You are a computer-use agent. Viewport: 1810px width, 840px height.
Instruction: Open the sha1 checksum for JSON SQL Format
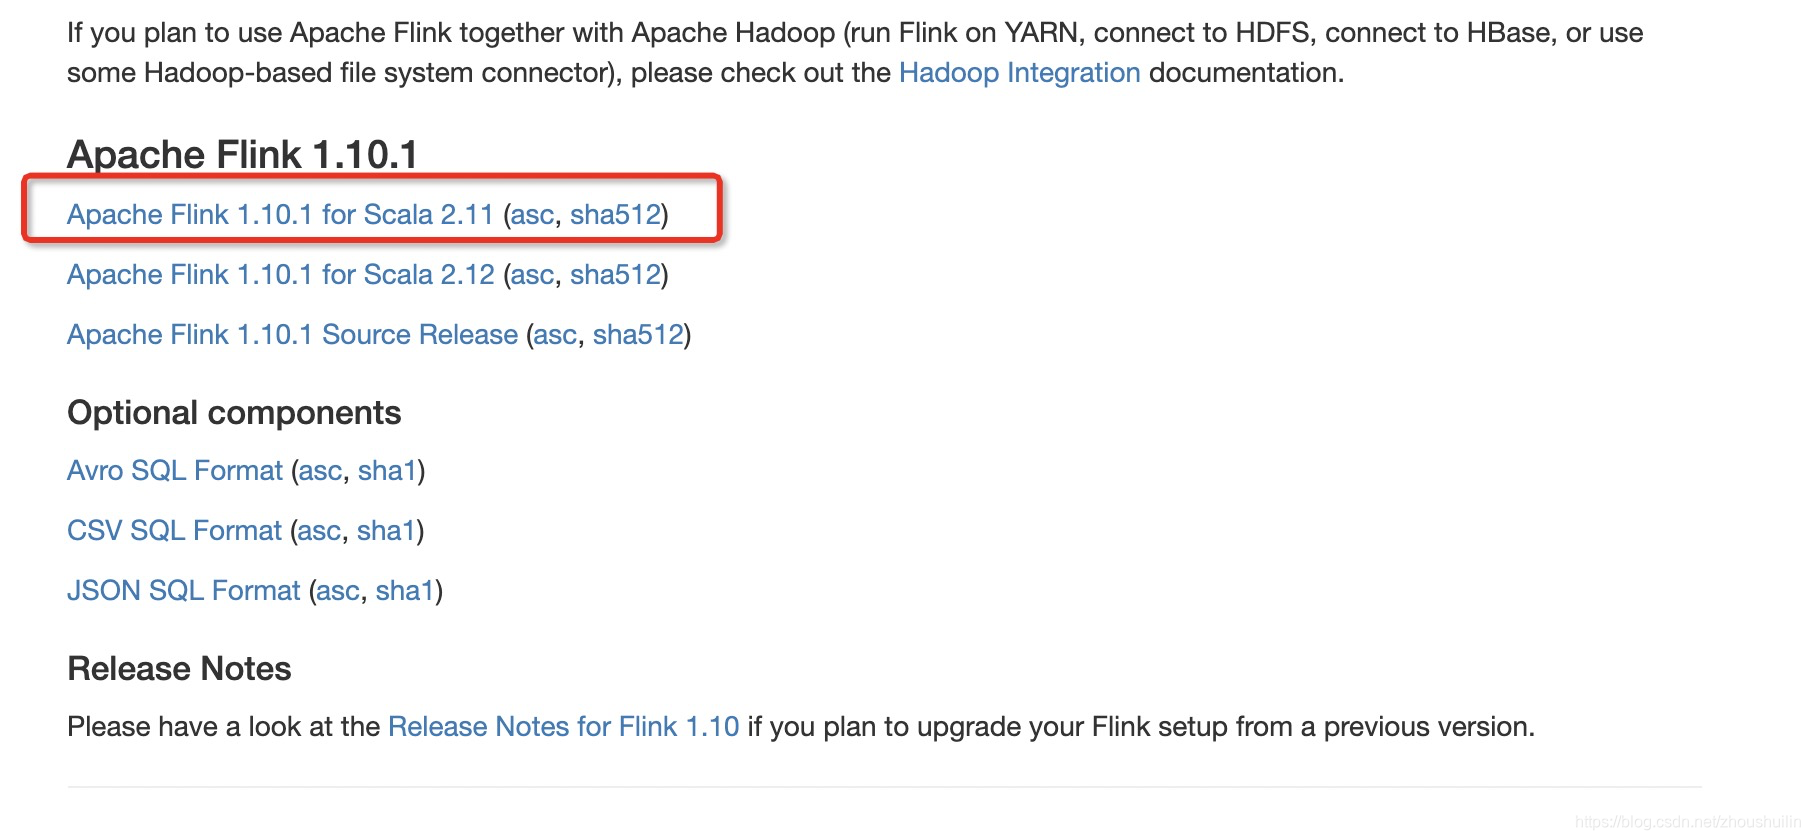click(406, 590)
